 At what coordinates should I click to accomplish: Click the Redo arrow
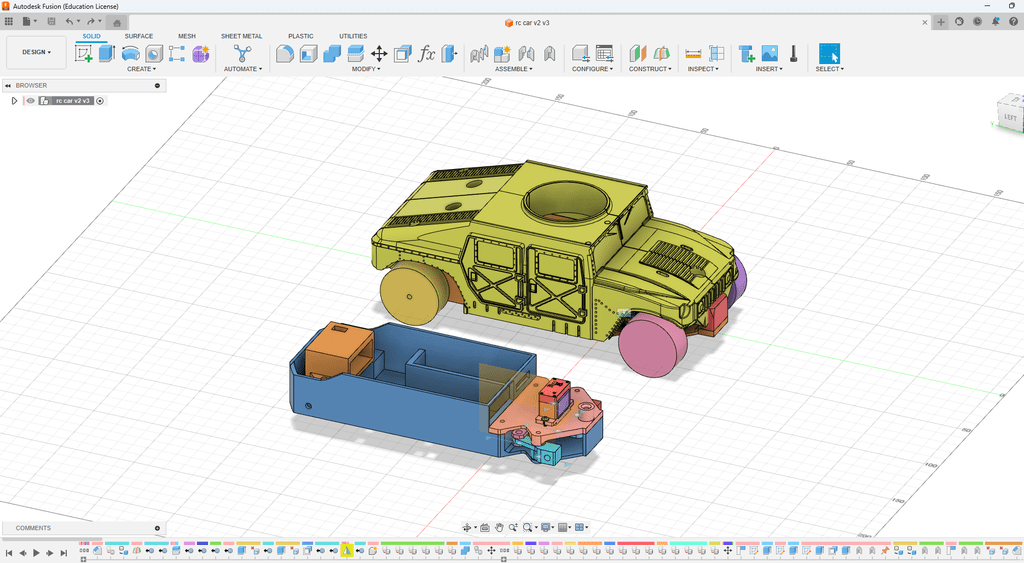91,22
